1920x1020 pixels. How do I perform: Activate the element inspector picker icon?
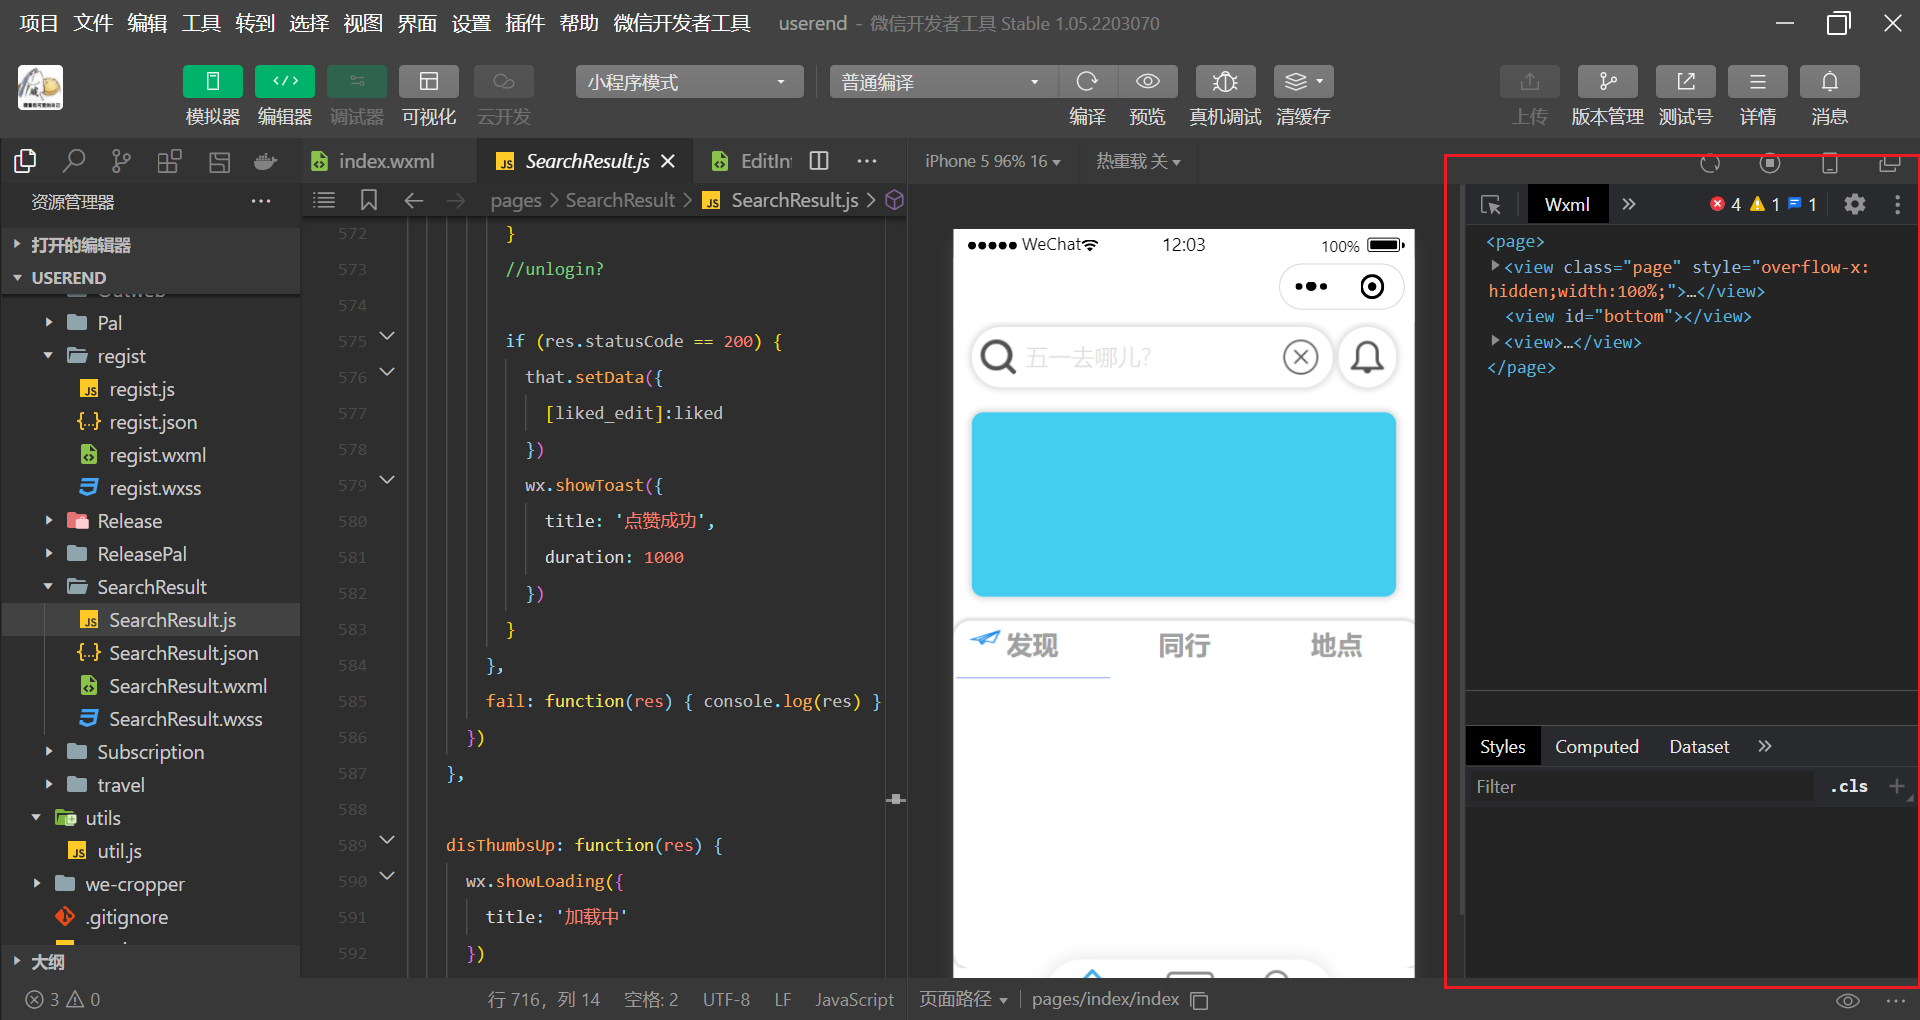tap(1490, 204)
